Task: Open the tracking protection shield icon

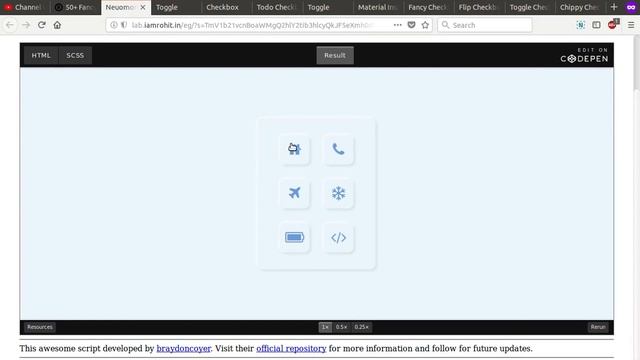Action: (124, 25)
